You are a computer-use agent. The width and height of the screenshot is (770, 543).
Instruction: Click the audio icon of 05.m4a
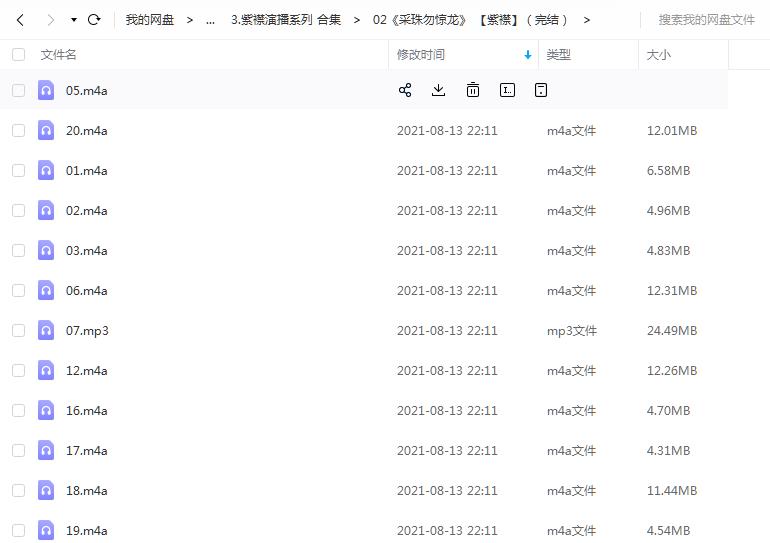46,90
